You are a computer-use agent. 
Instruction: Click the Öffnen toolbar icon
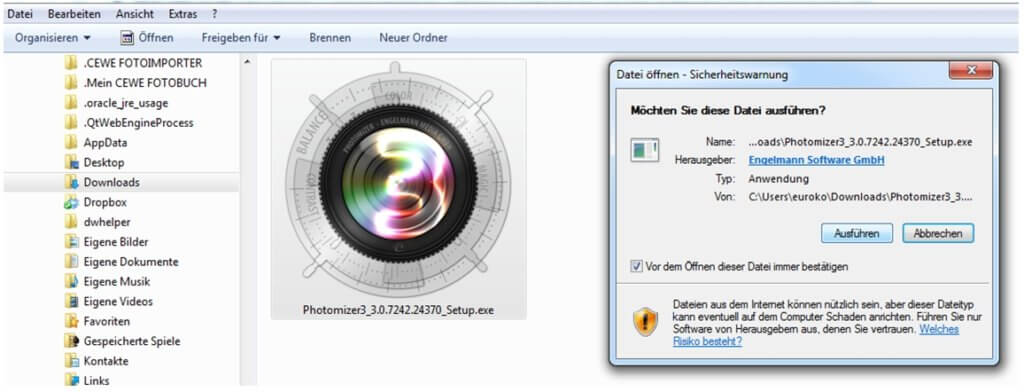[127, 38]
